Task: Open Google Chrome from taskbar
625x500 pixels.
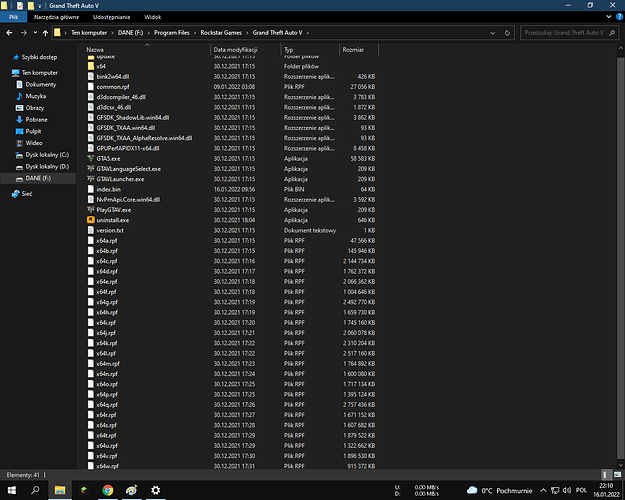Action: click(x=108, y=490)
